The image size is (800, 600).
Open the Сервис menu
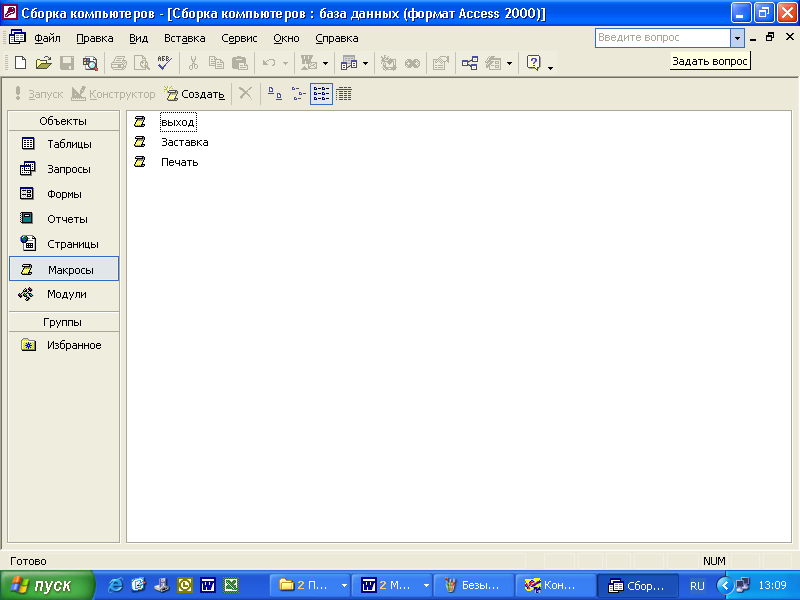[x=239, y=38]
